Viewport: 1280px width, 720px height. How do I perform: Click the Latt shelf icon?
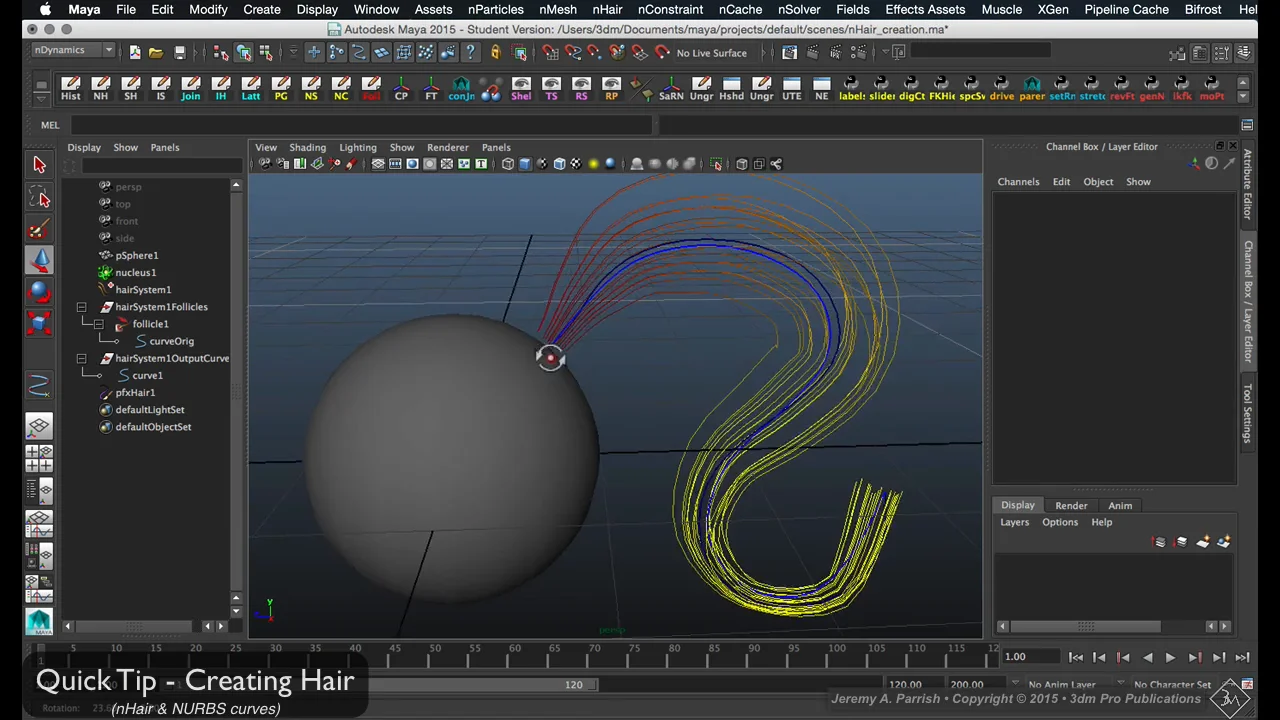click(x=250, y=89)
